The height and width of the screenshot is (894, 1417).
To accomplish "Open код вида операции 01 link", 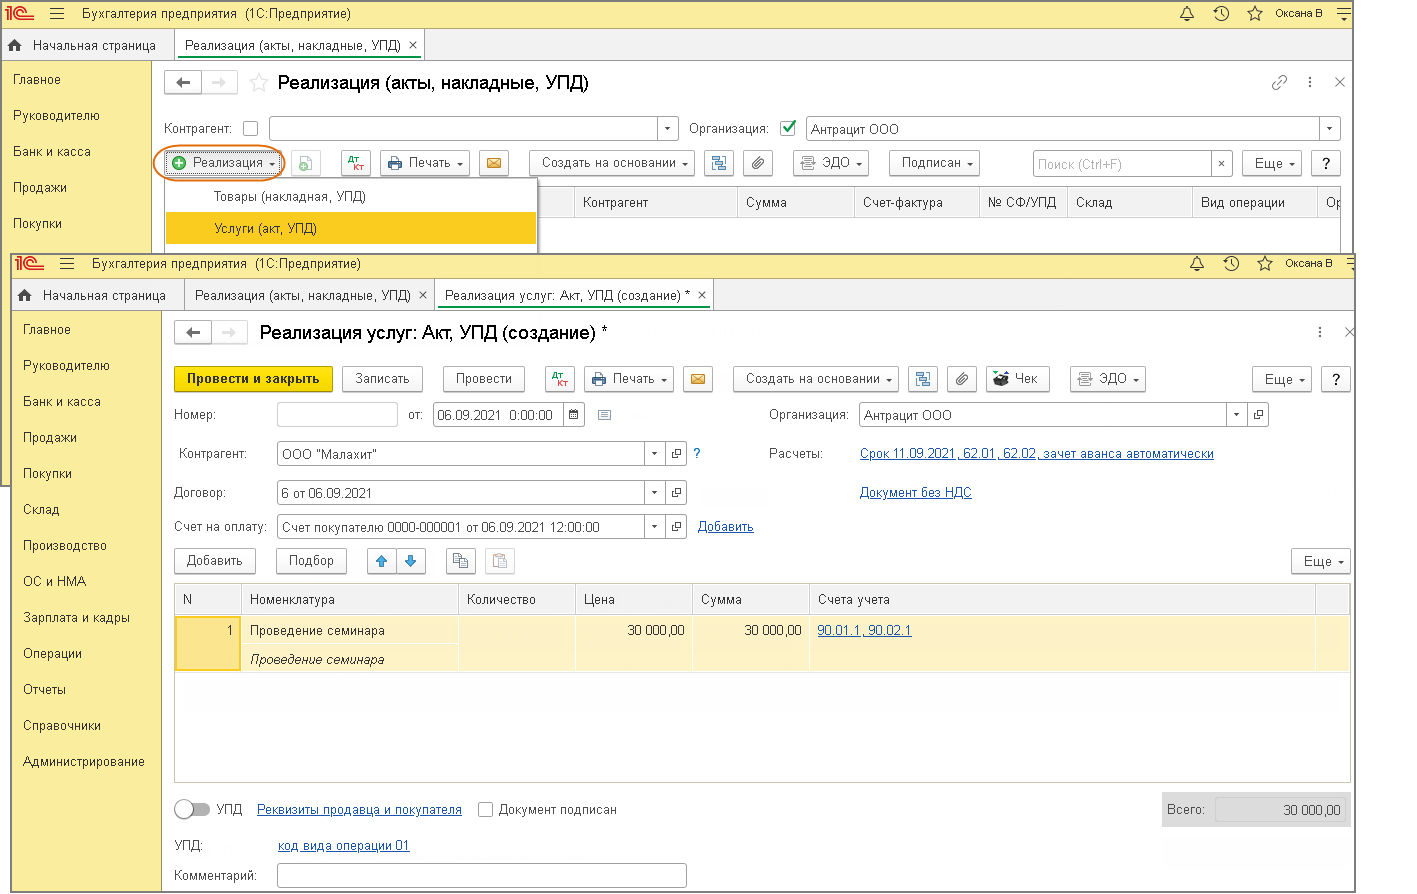I will (x=343, y=846).
